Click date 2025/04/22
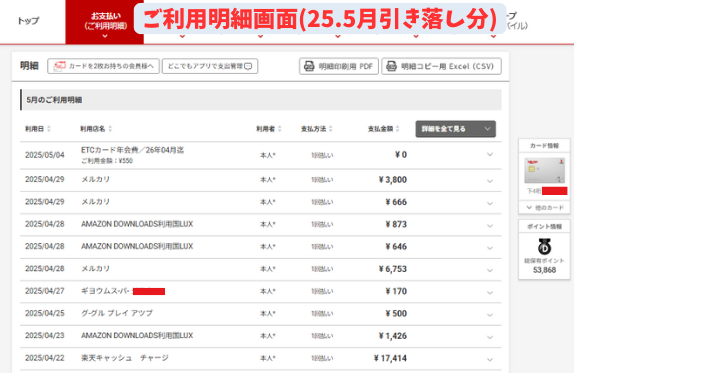The height and width of the screenshot is (373, 714). pyautogui.click(x=45, y=358)
